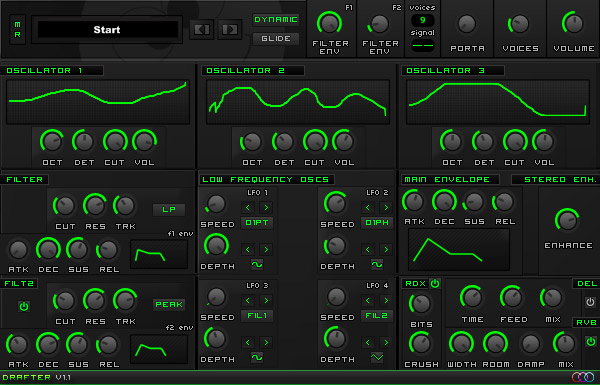This screenshot has height=385, width=600.
Task: Click the LFO 2 sine wave icon
Action: pyautogui.click(x=377, y=264)
